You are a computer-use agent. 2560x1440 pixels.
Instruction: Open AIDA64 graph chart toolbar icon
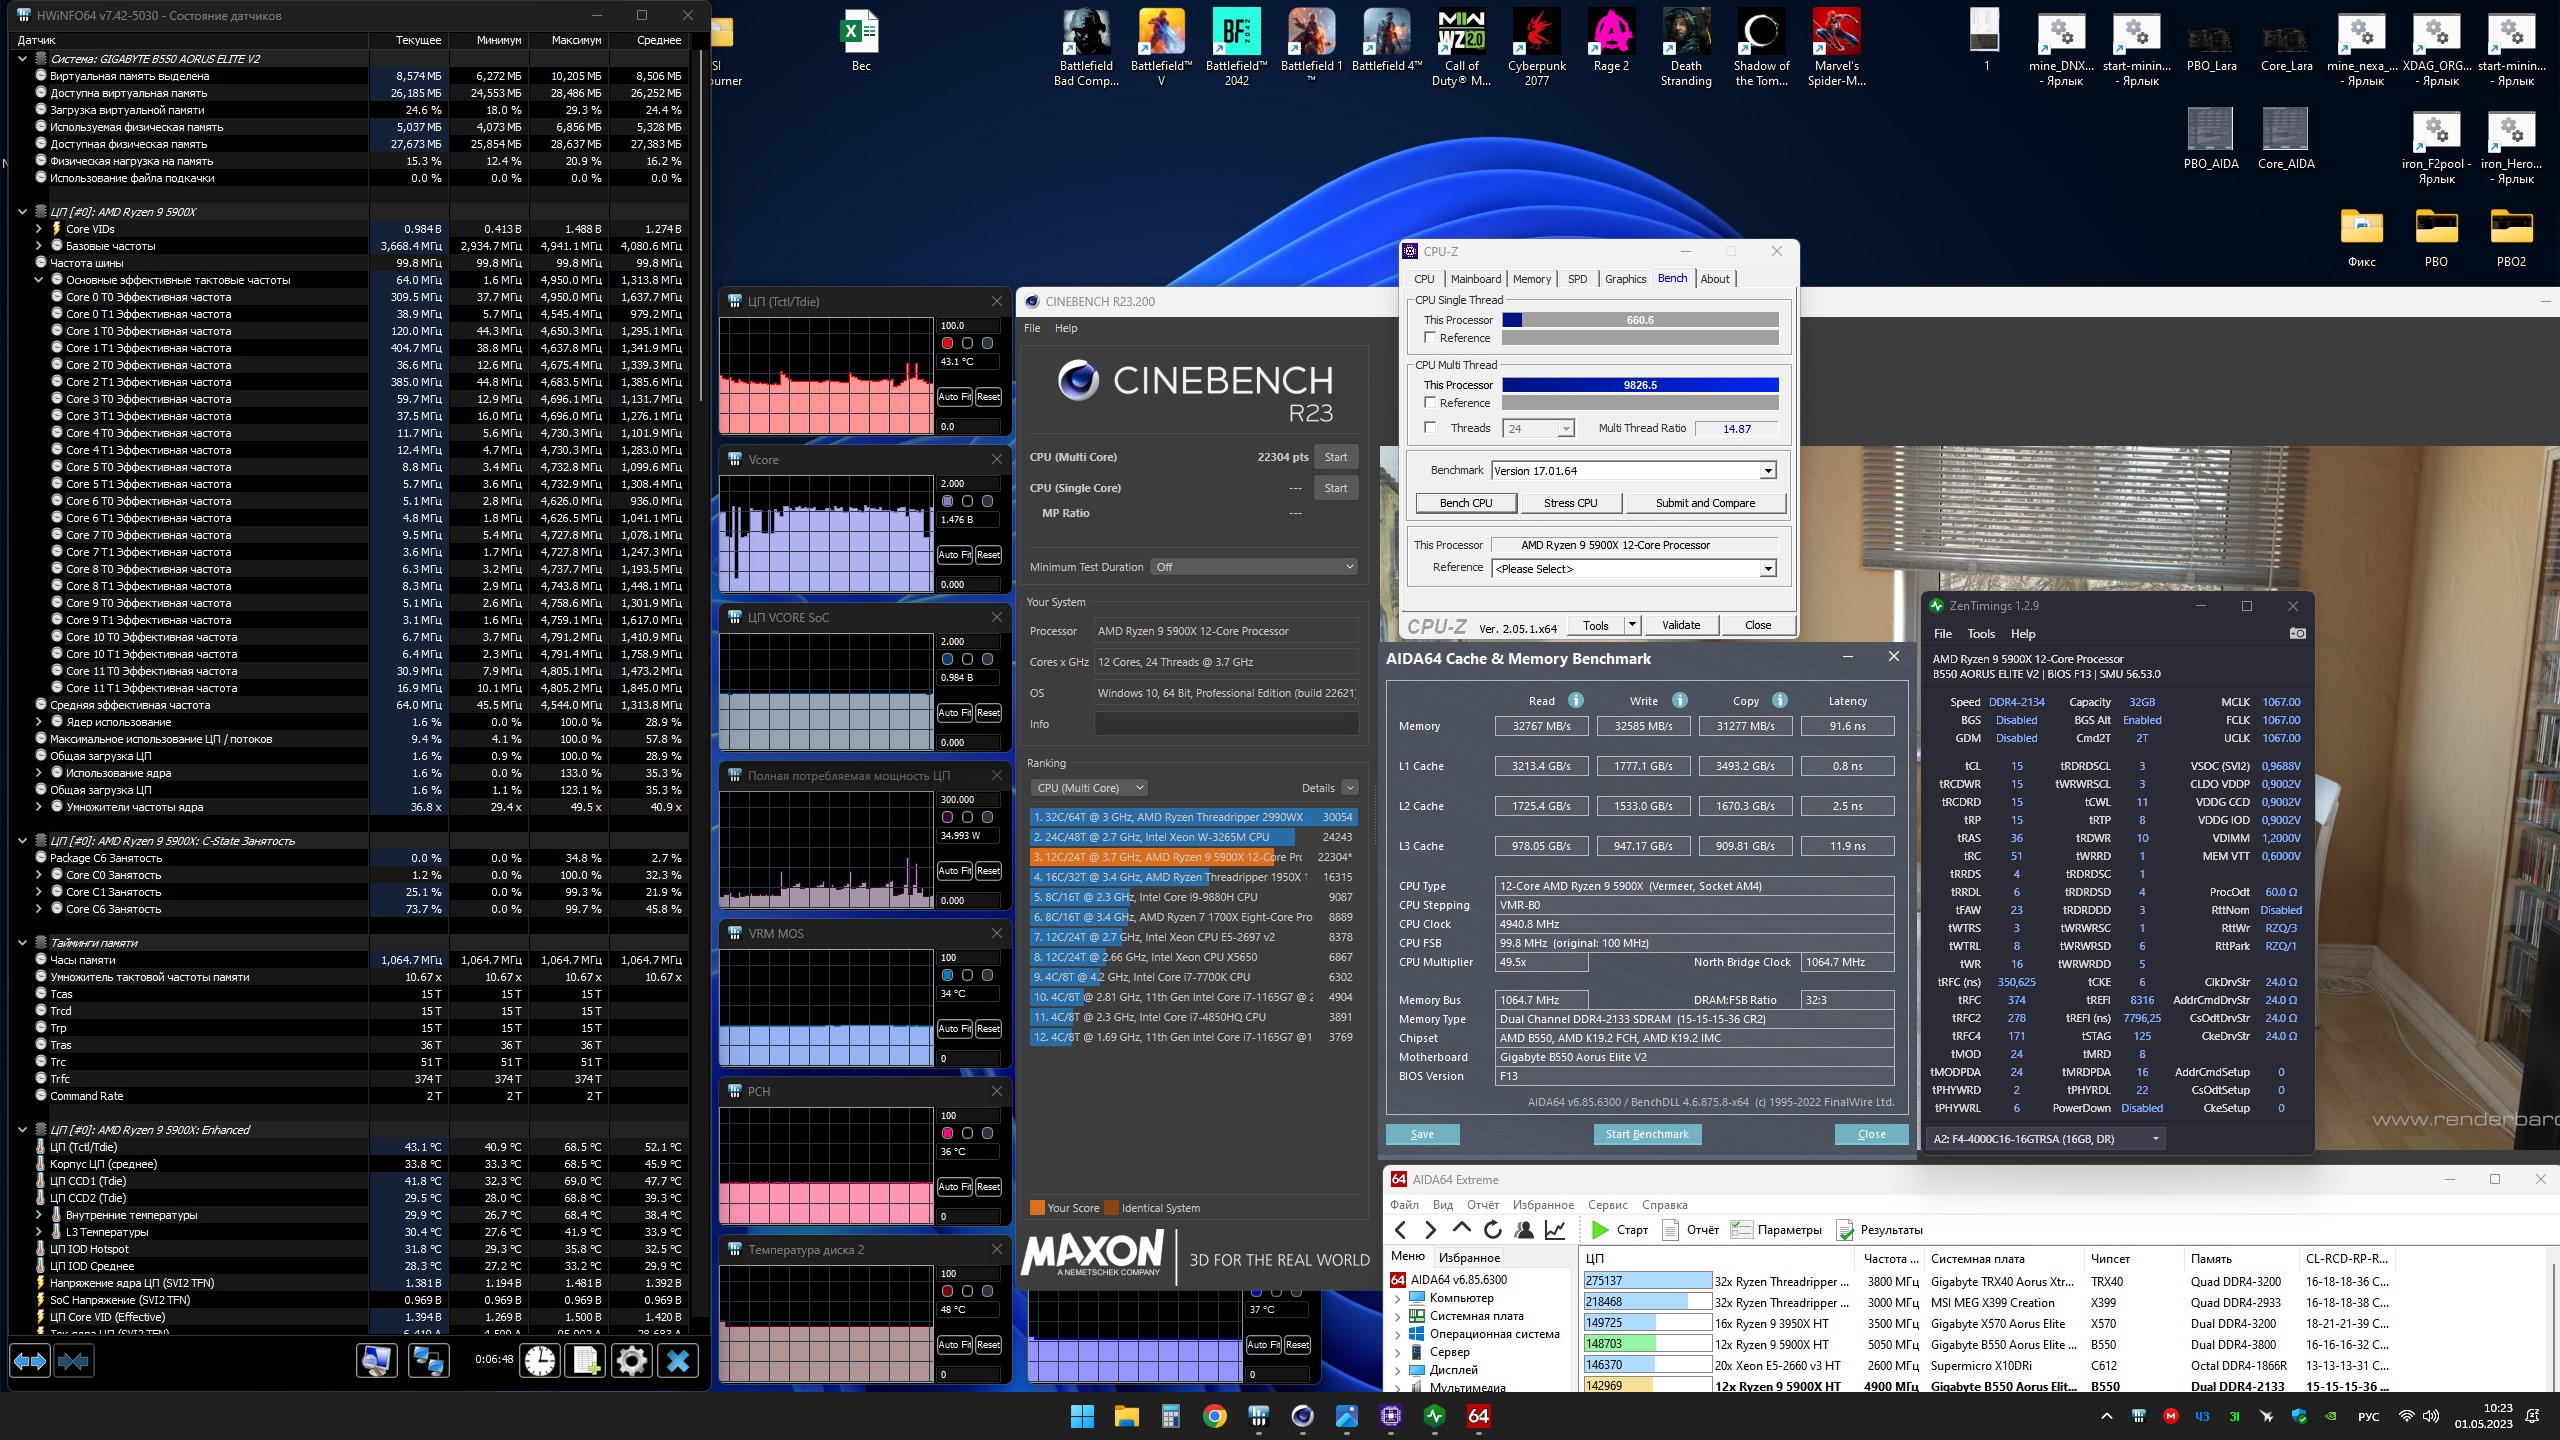1555,1230
